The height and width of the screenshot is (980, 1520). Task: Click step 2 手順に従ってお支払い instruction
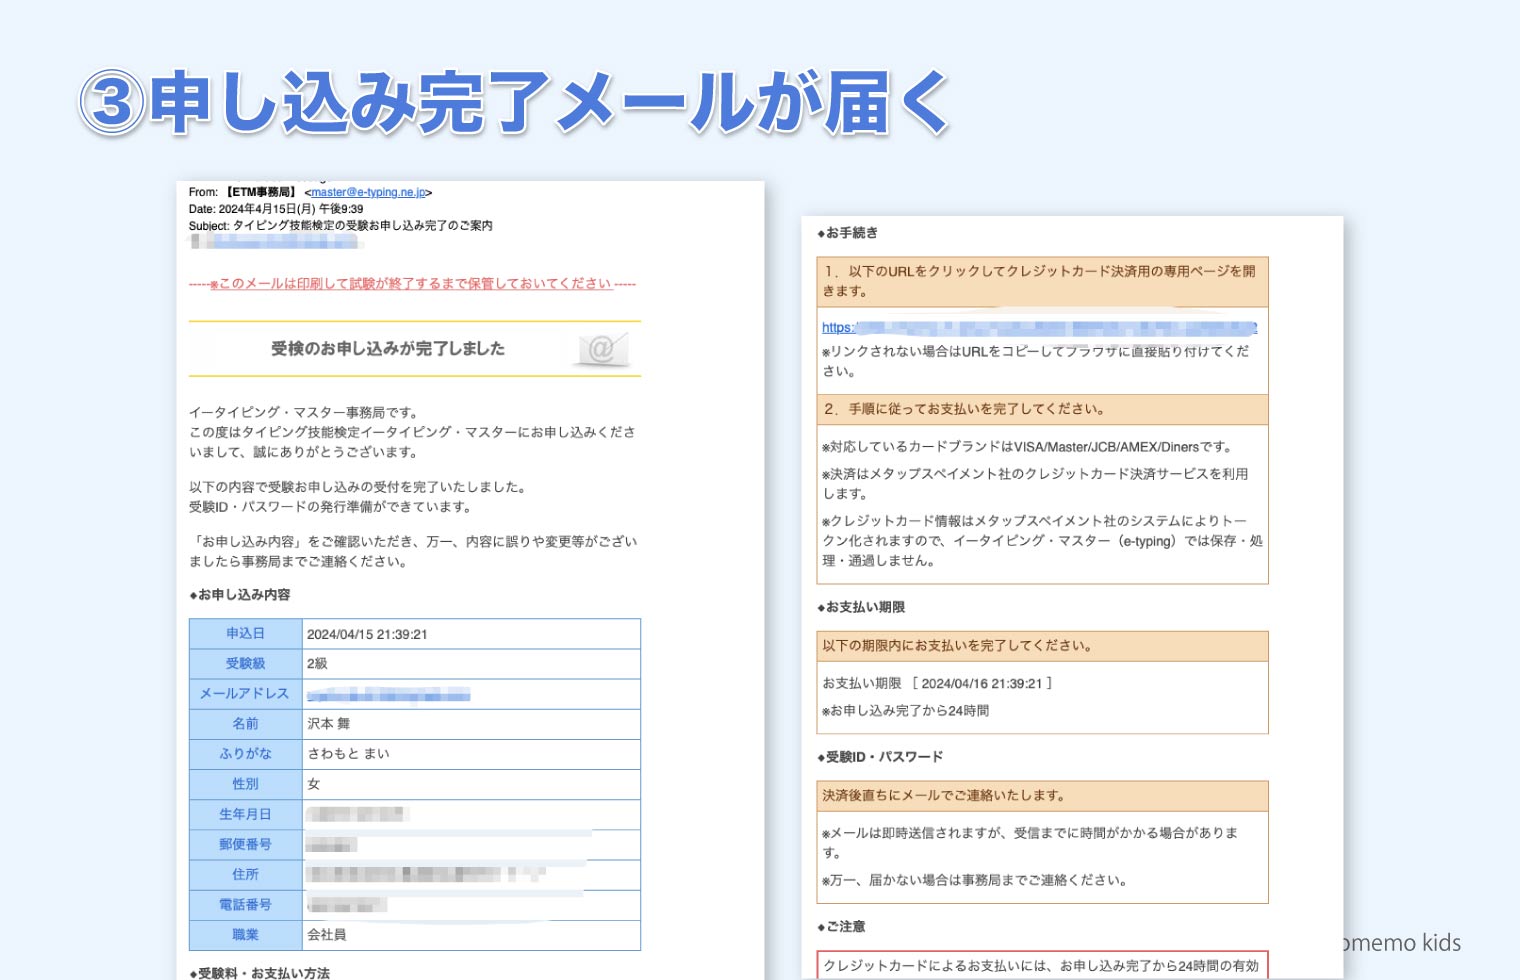coord(1042,409)
